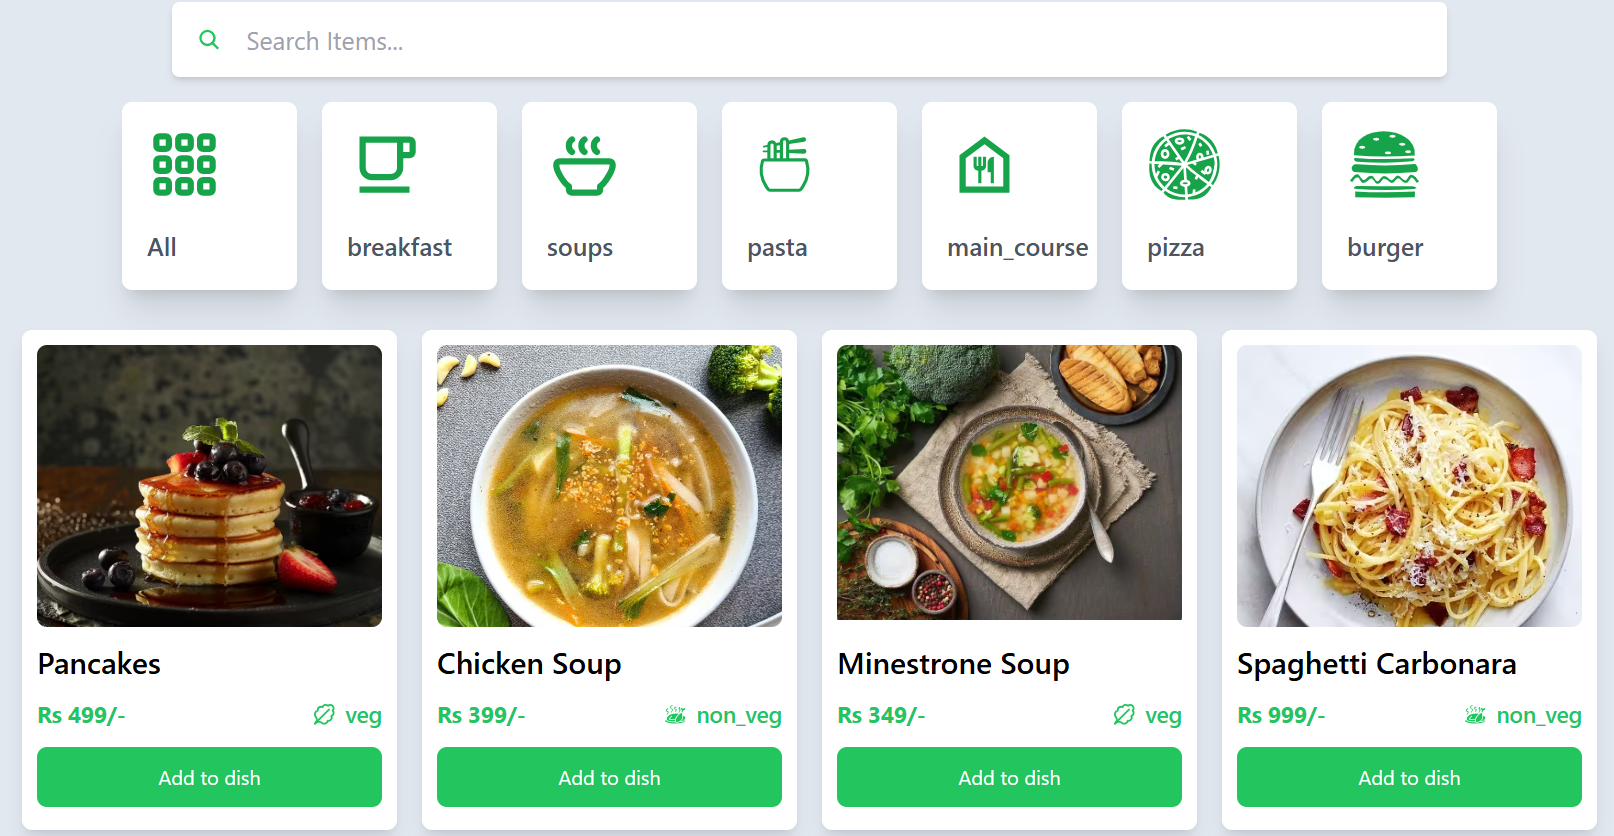Pick the pasta noodle box icon
This screenshot has width=1614, height=836.
click(784, 165)
